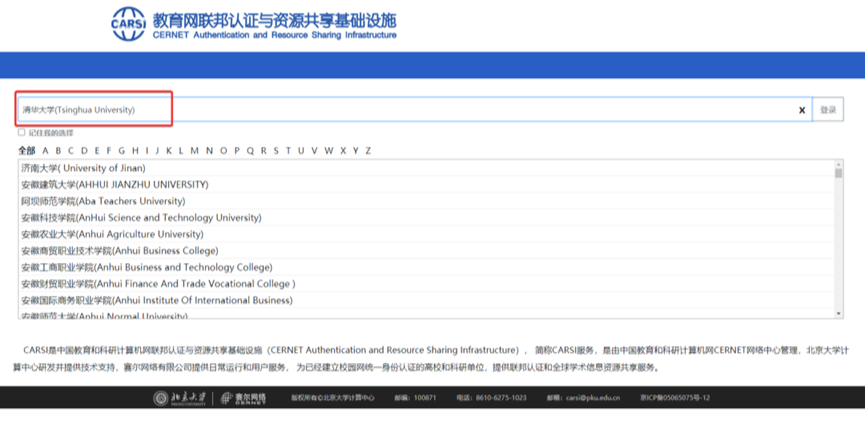Click the list scrollbar down arrow
Screen dimensions: 865x421
click(839, 313)
